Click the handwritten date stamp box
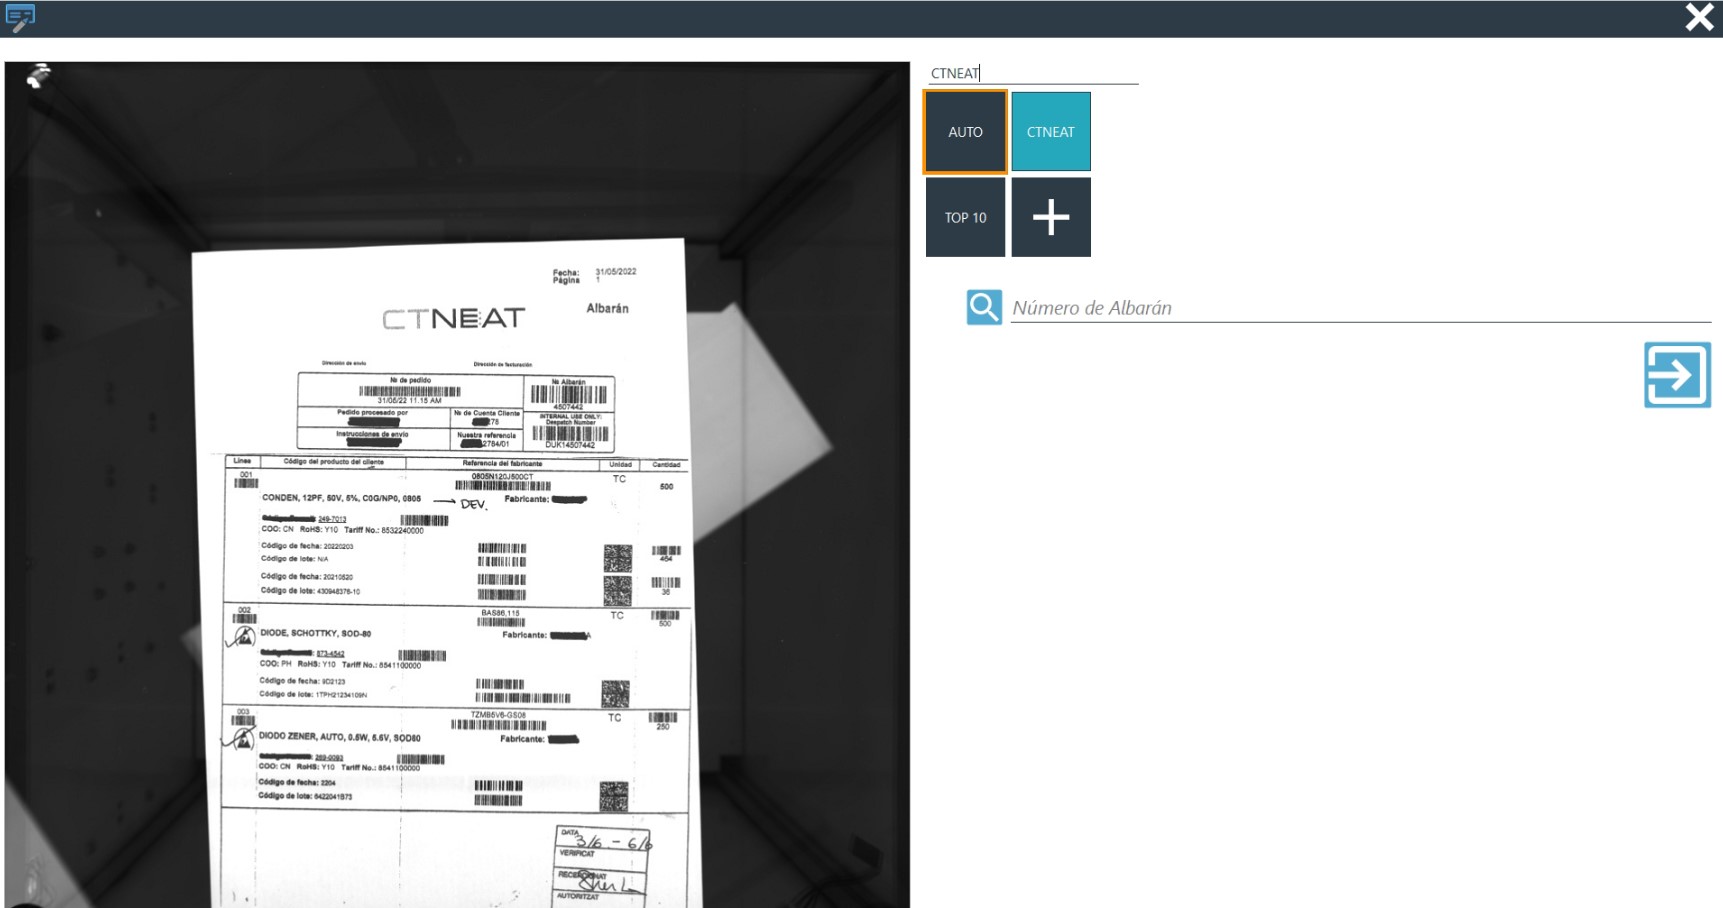 [602, 842]
